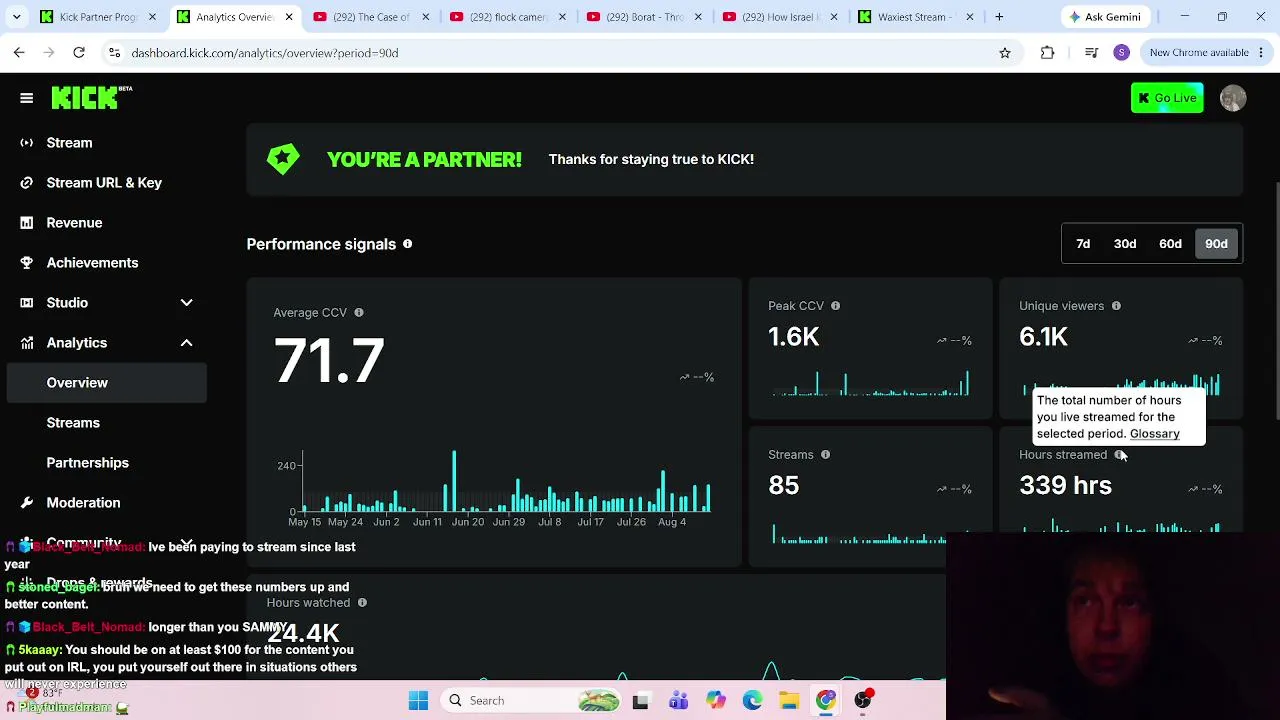
Task: Show info for Peak CCV
Action: [835, 306]
